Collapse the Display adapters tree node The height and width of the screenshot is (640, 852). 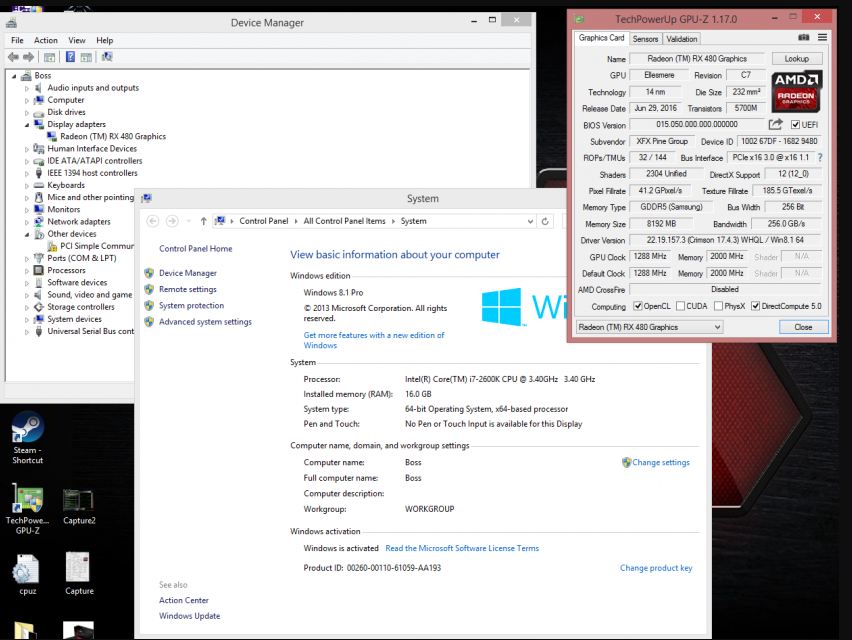tap(27, 124)
